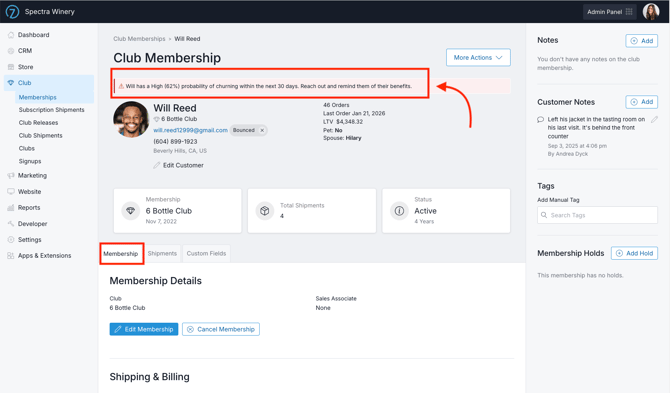Click the Add Hold button

(635, 253)
